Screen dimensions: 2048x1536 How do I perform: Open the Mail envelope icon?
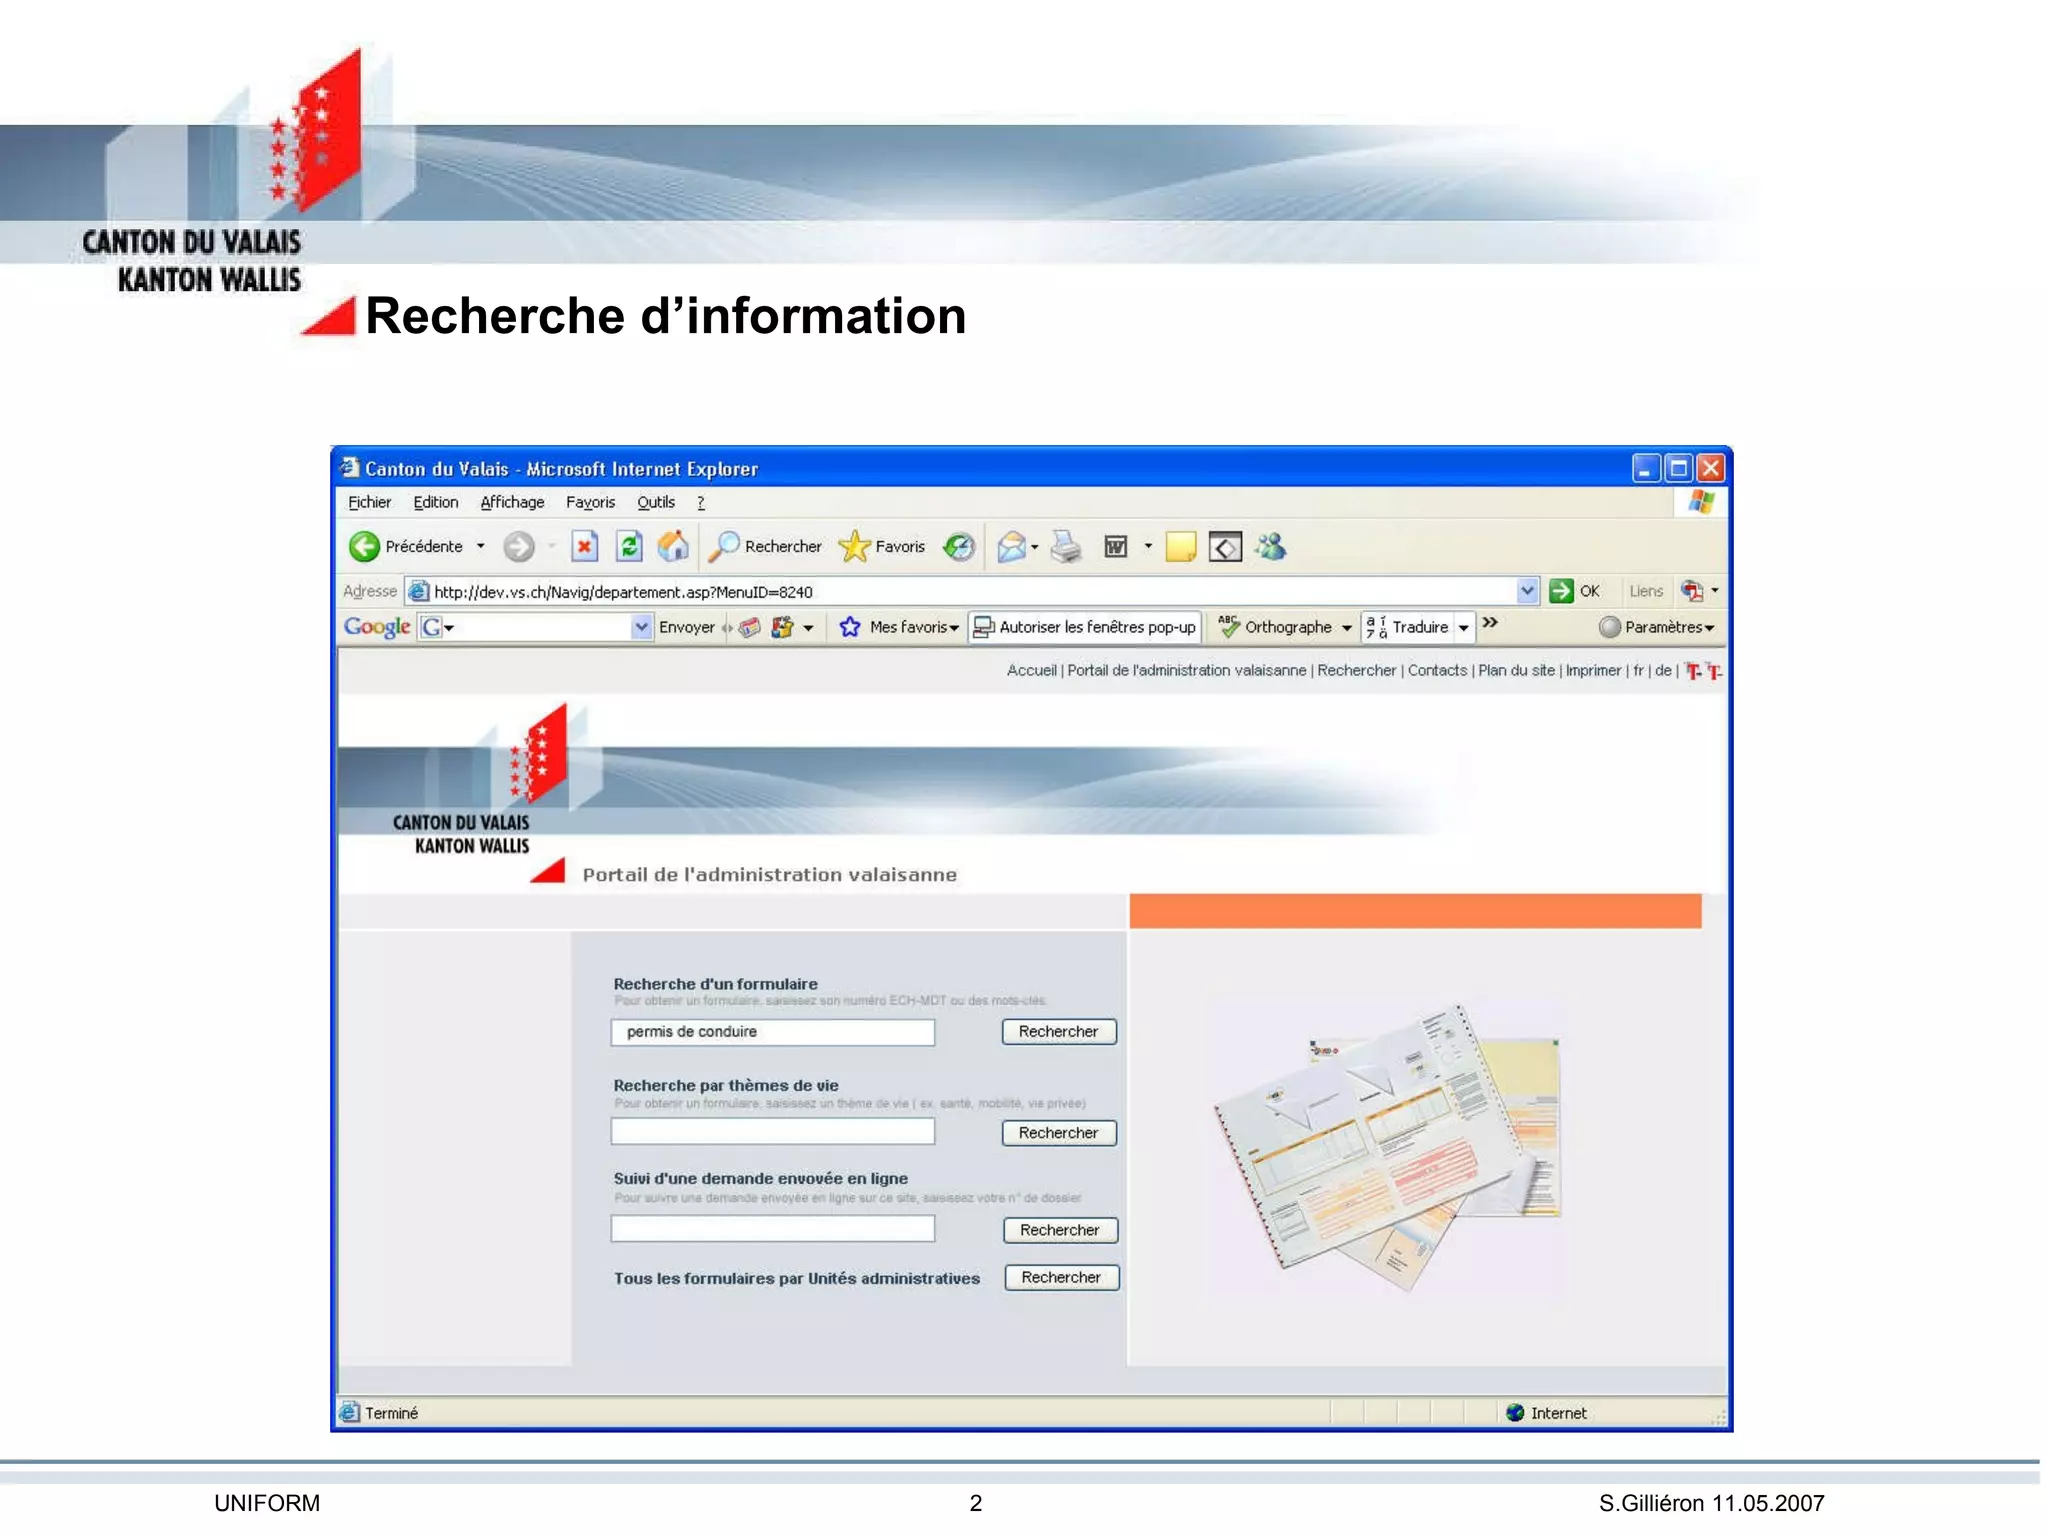coord(1011,546)
